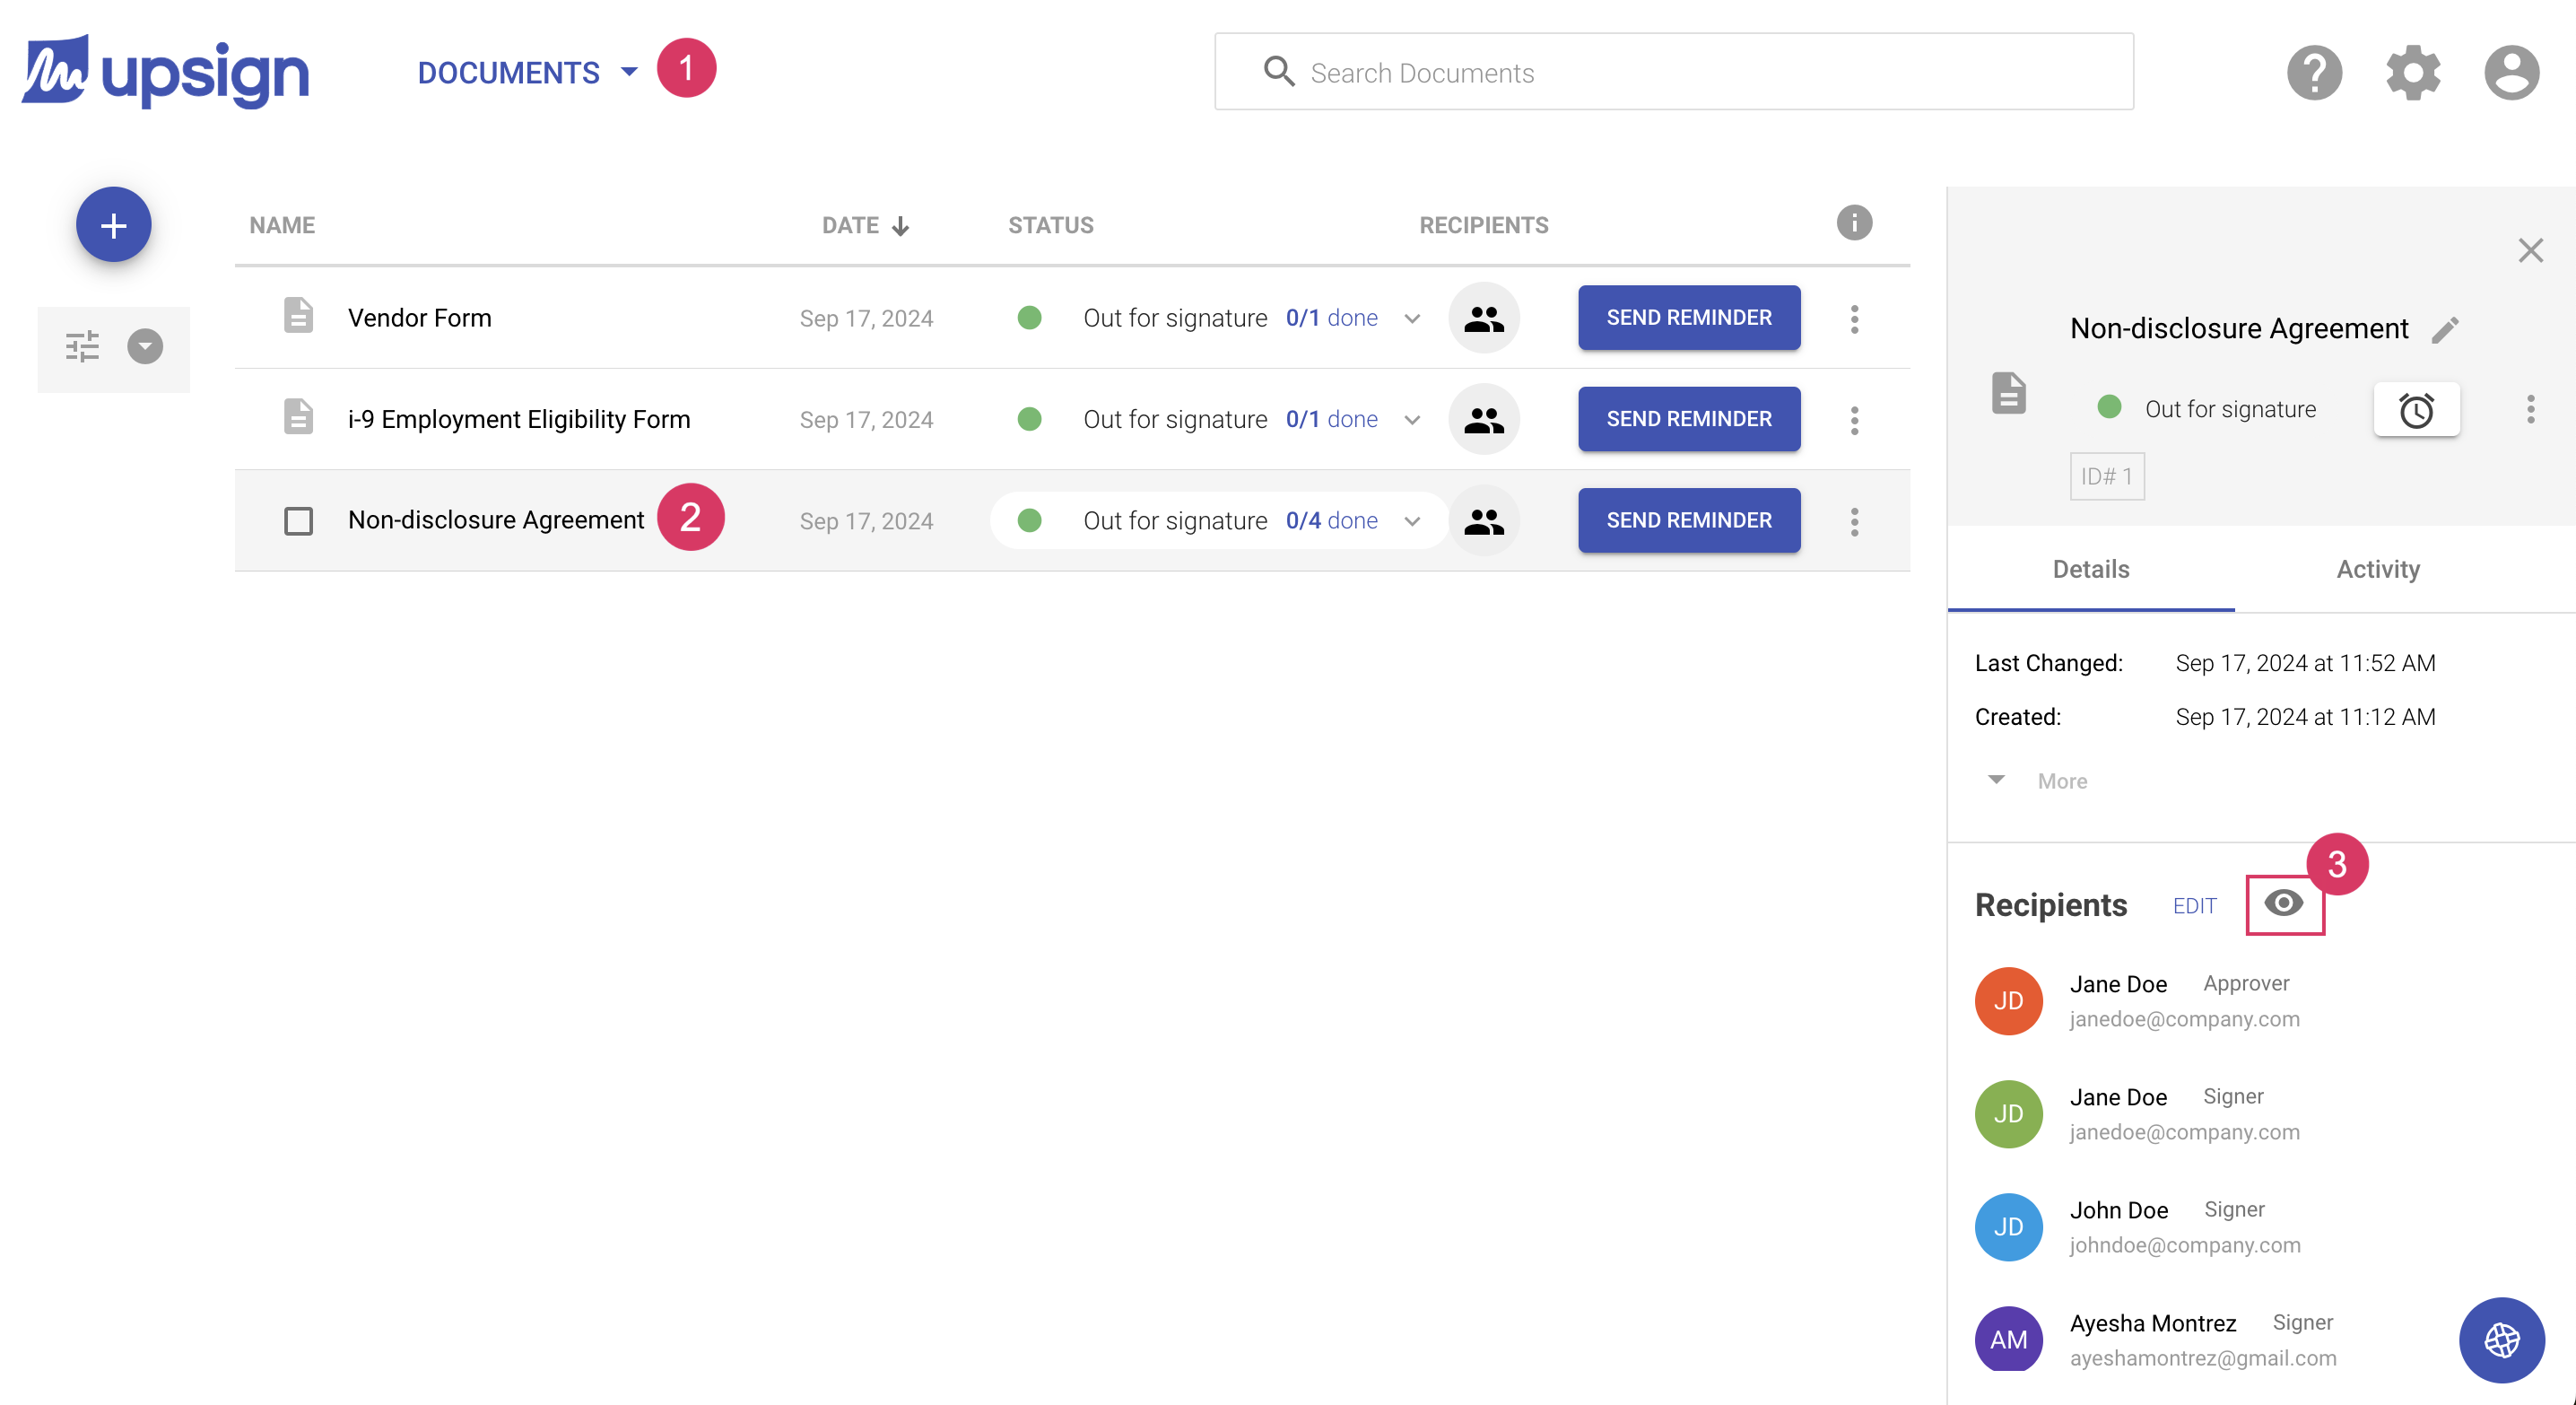This screenshot has width=2576, height=1405.
Task: Open the user account profile icon
Action: pyautogui.click(x=2511, y=72)
